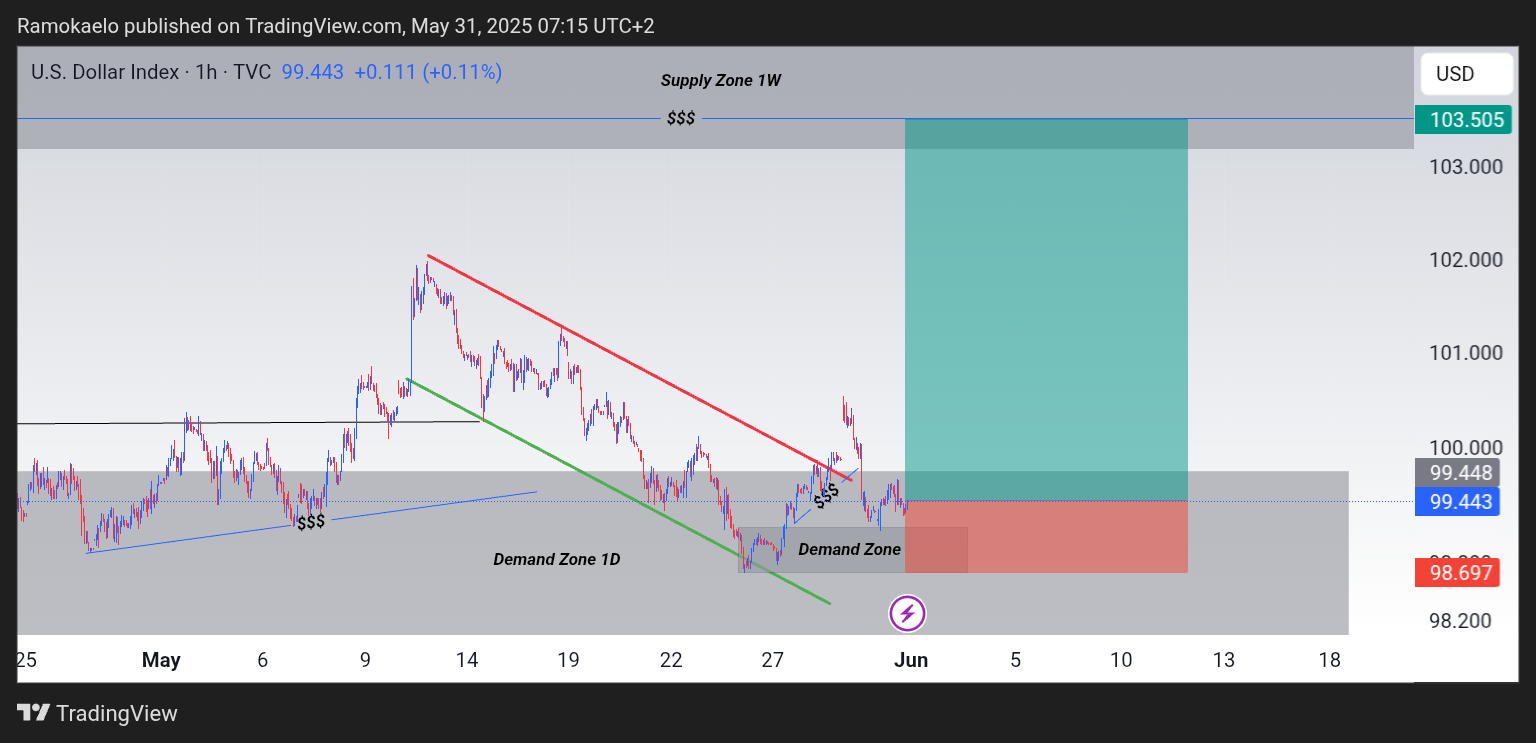Click the U.S. Dollar Index symbol title
The image size is (1536, 743).
(x=105, y=72)
